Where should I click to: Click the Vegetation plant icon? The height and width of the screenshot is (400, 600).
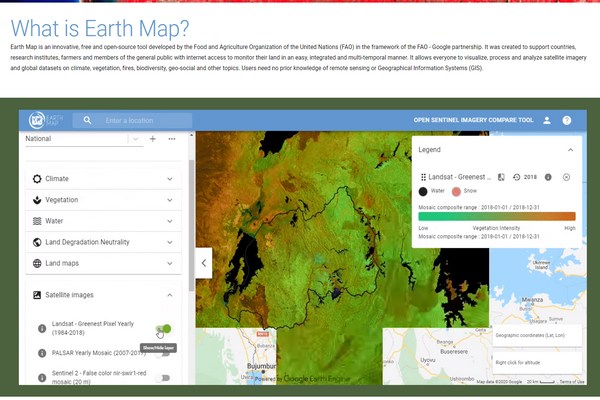pyautogui.click(x=37, y=200)
